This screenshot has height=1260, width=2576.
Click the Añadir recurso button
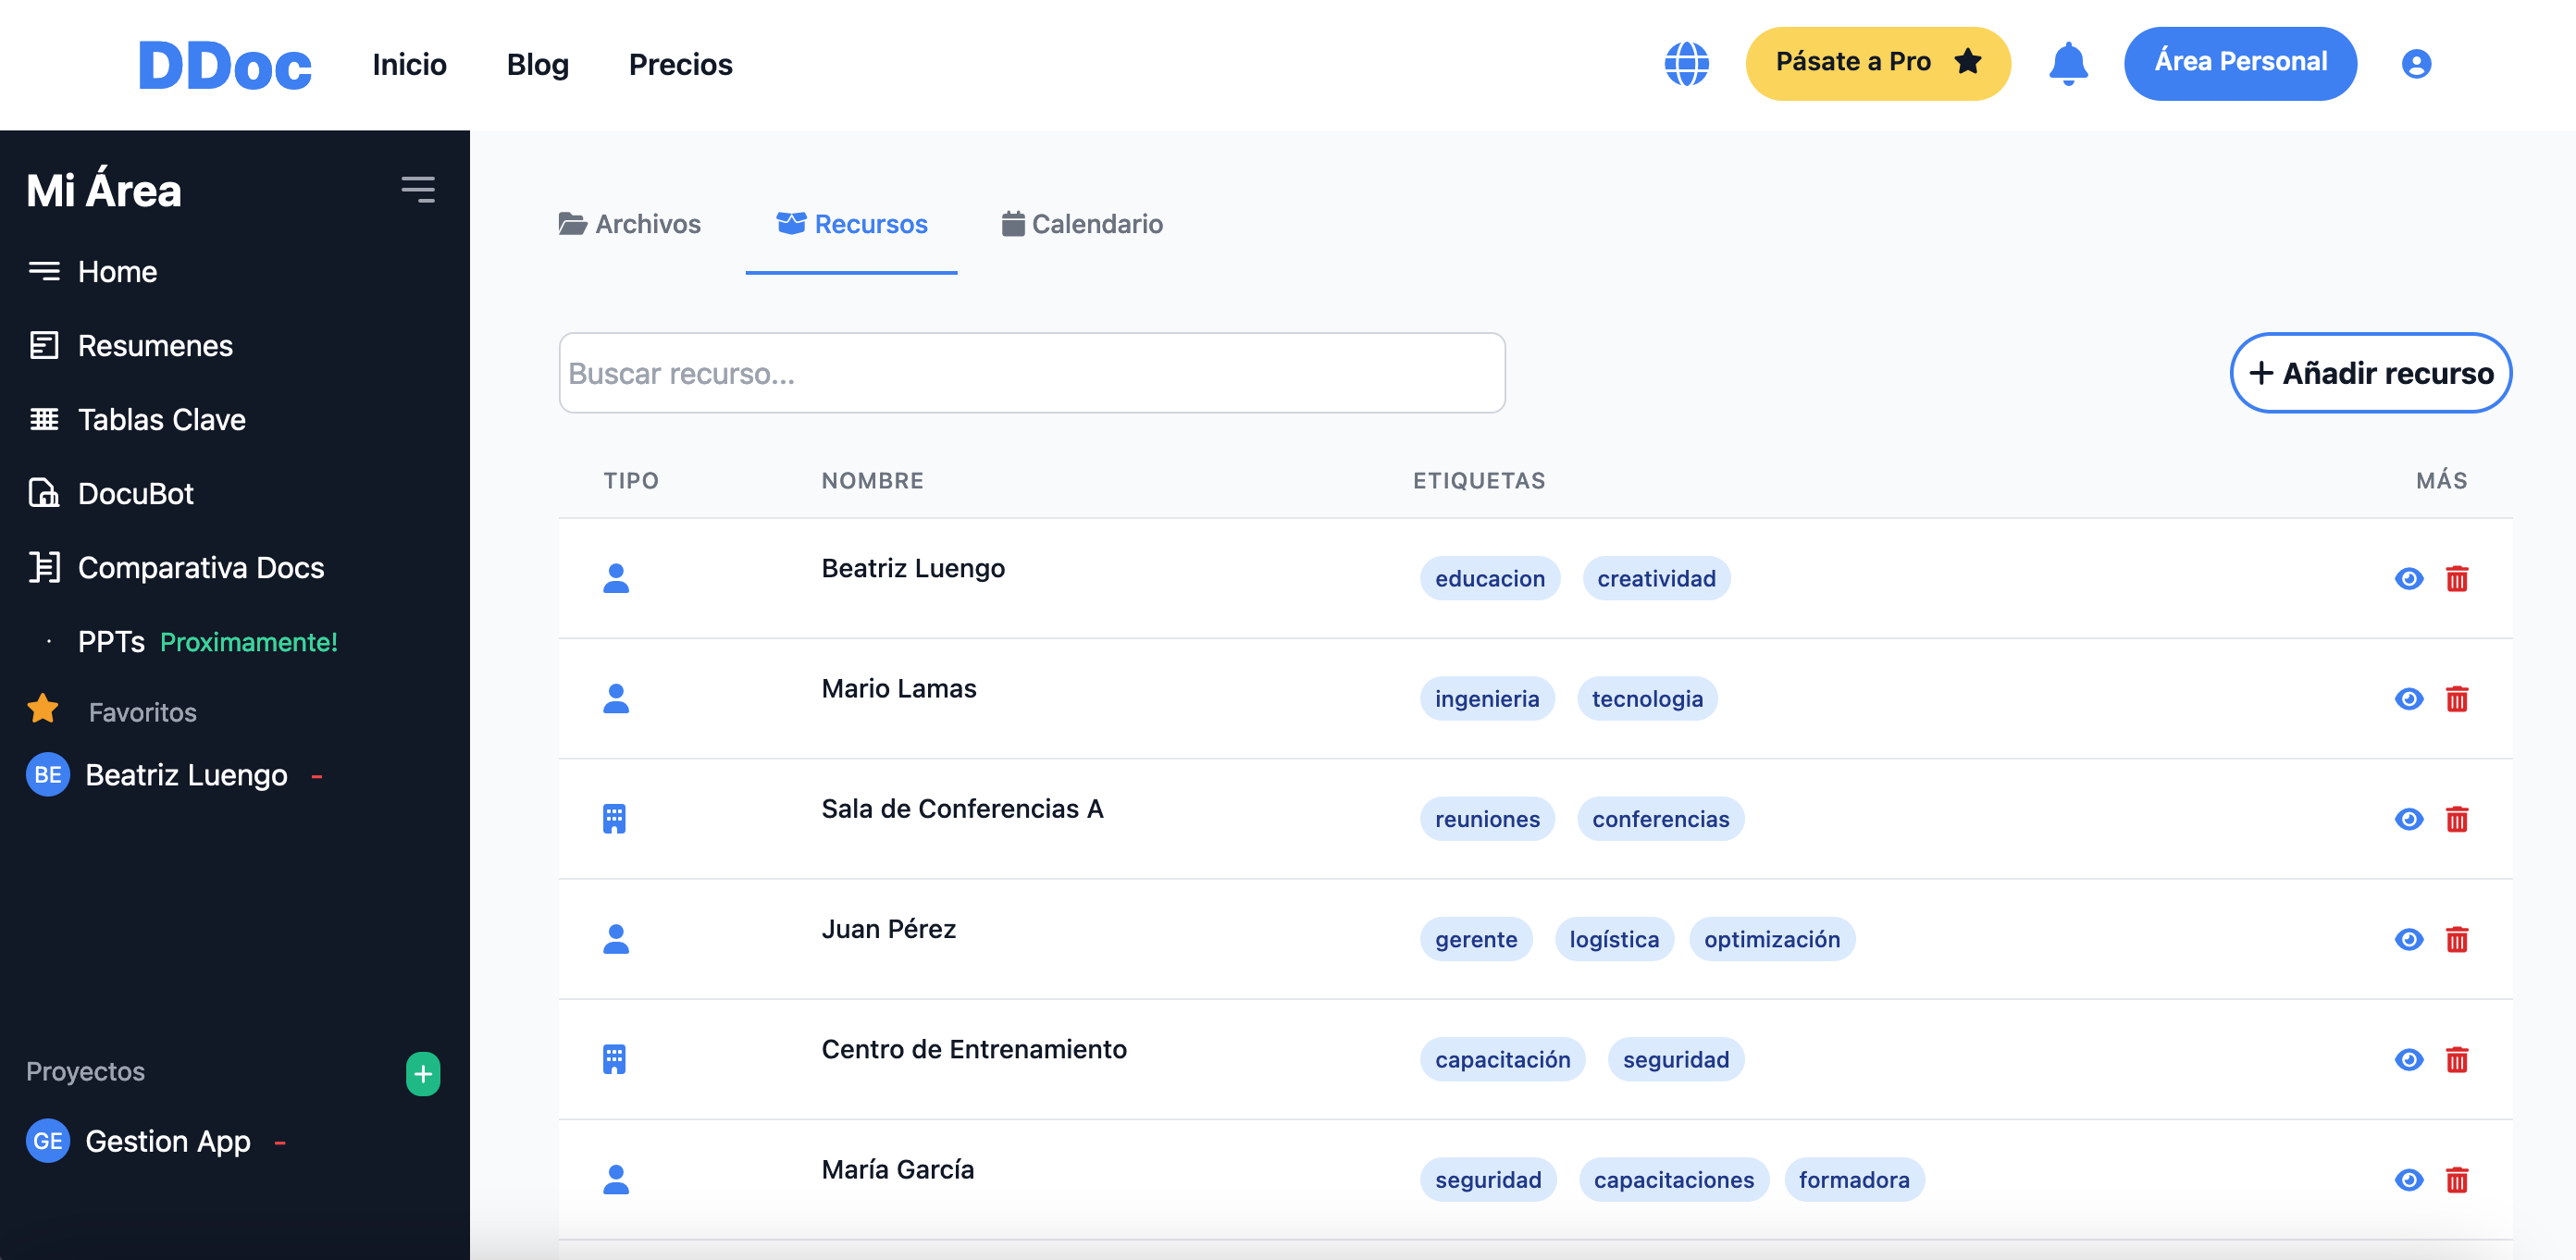pos(2369,371)
